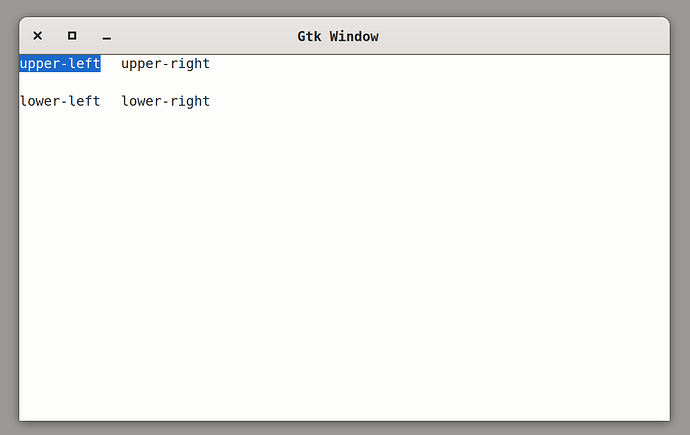Maximize the window using the square icon
The image size is (690, 435).
(x=72, y=36)
